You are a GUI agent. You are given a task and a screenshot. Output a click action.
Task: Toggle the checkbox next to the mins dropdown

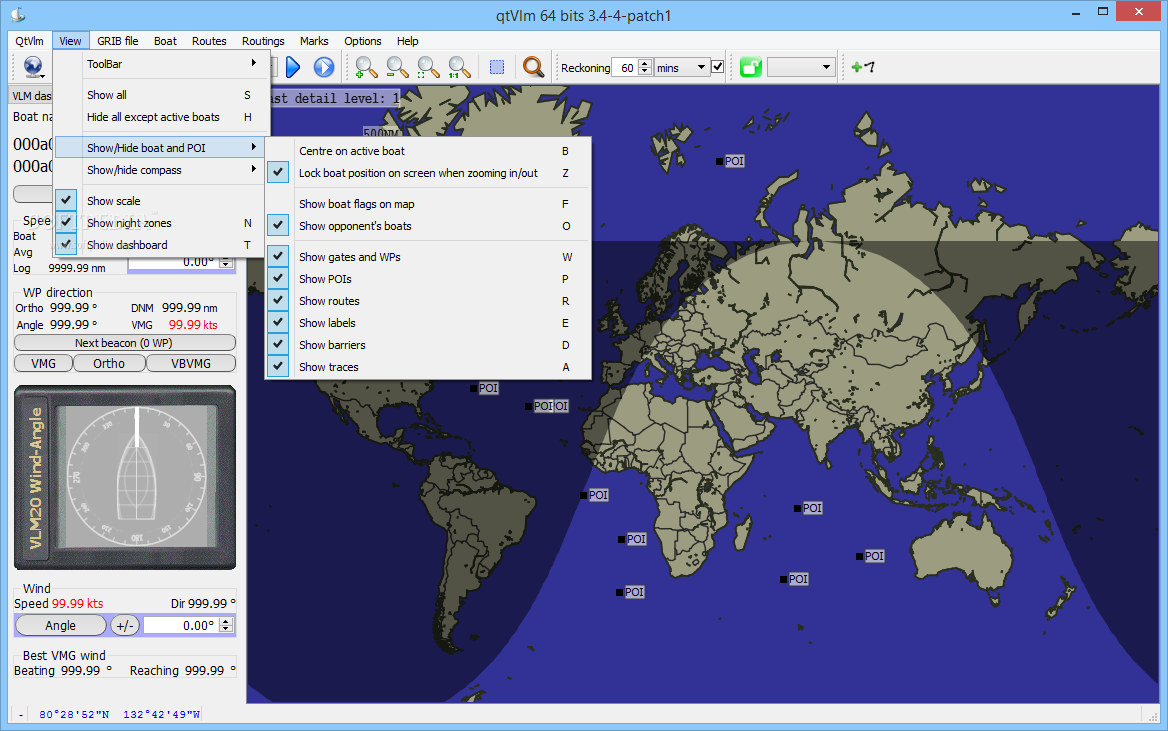click(717, 67)
